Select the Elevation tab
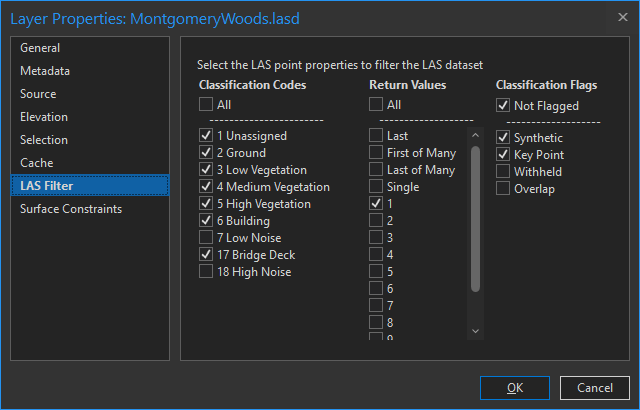 pos(44,117)
